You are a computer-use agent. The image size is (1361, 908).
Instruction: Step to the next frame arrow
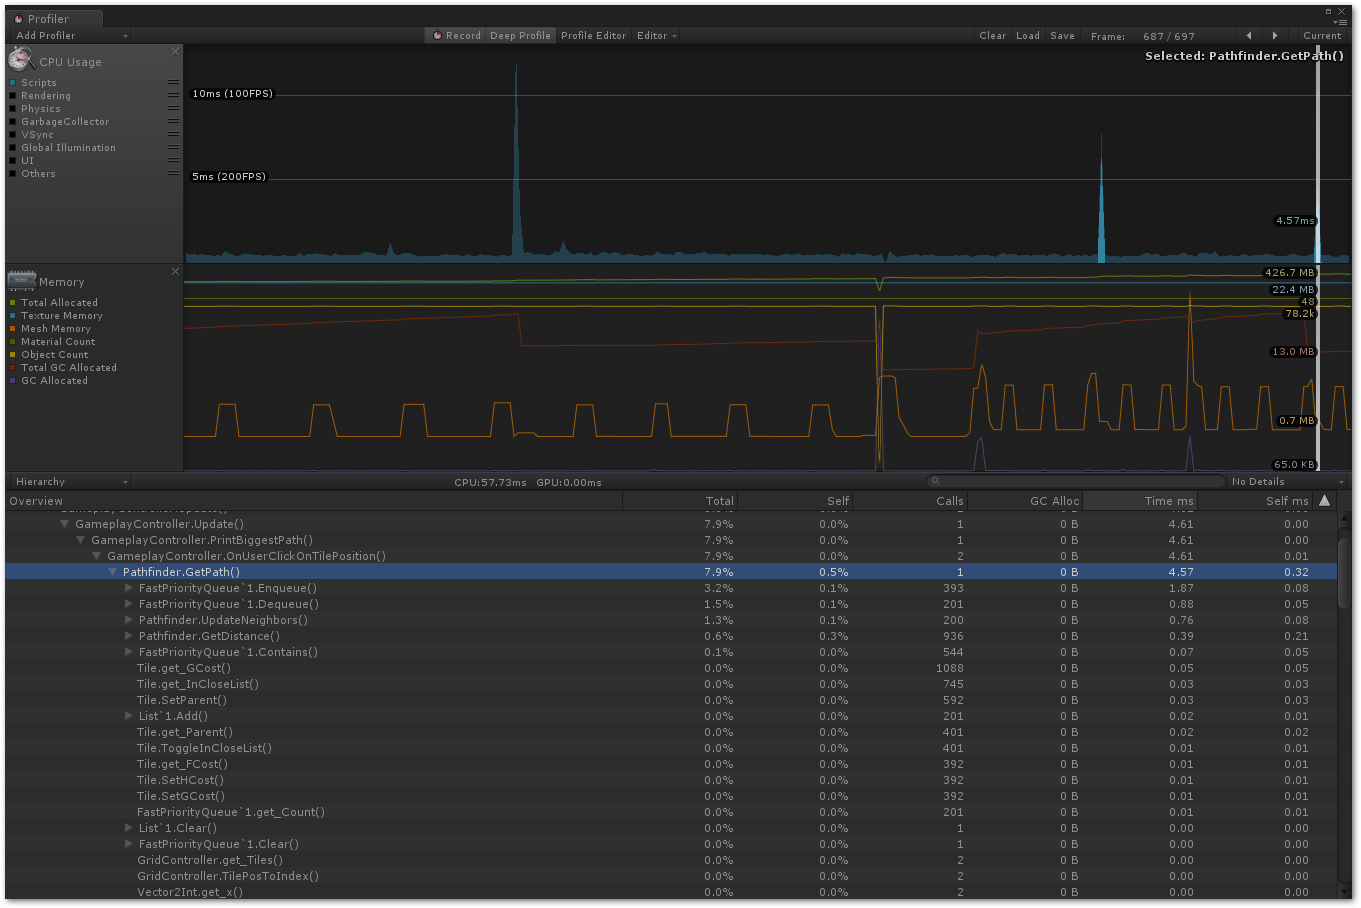click(1274, 35)
